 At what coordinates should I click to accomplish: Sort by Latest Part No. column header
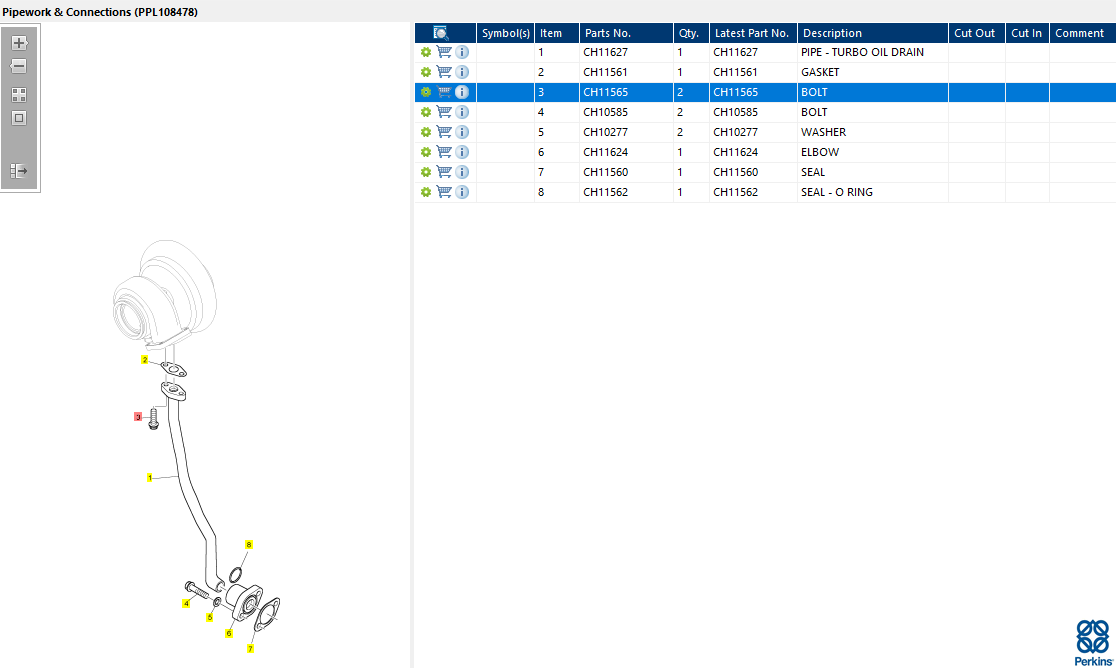(x=753, y=33)
